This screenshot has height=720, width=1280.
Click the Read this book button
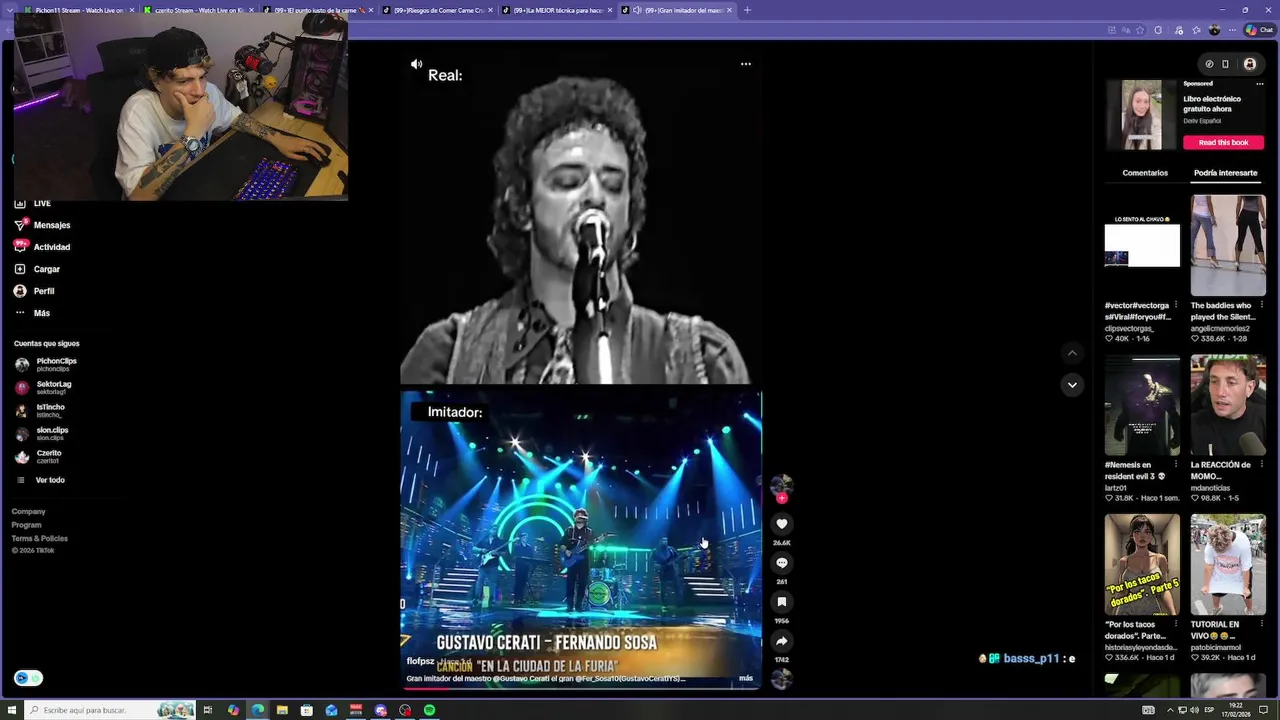(1223, 143)
